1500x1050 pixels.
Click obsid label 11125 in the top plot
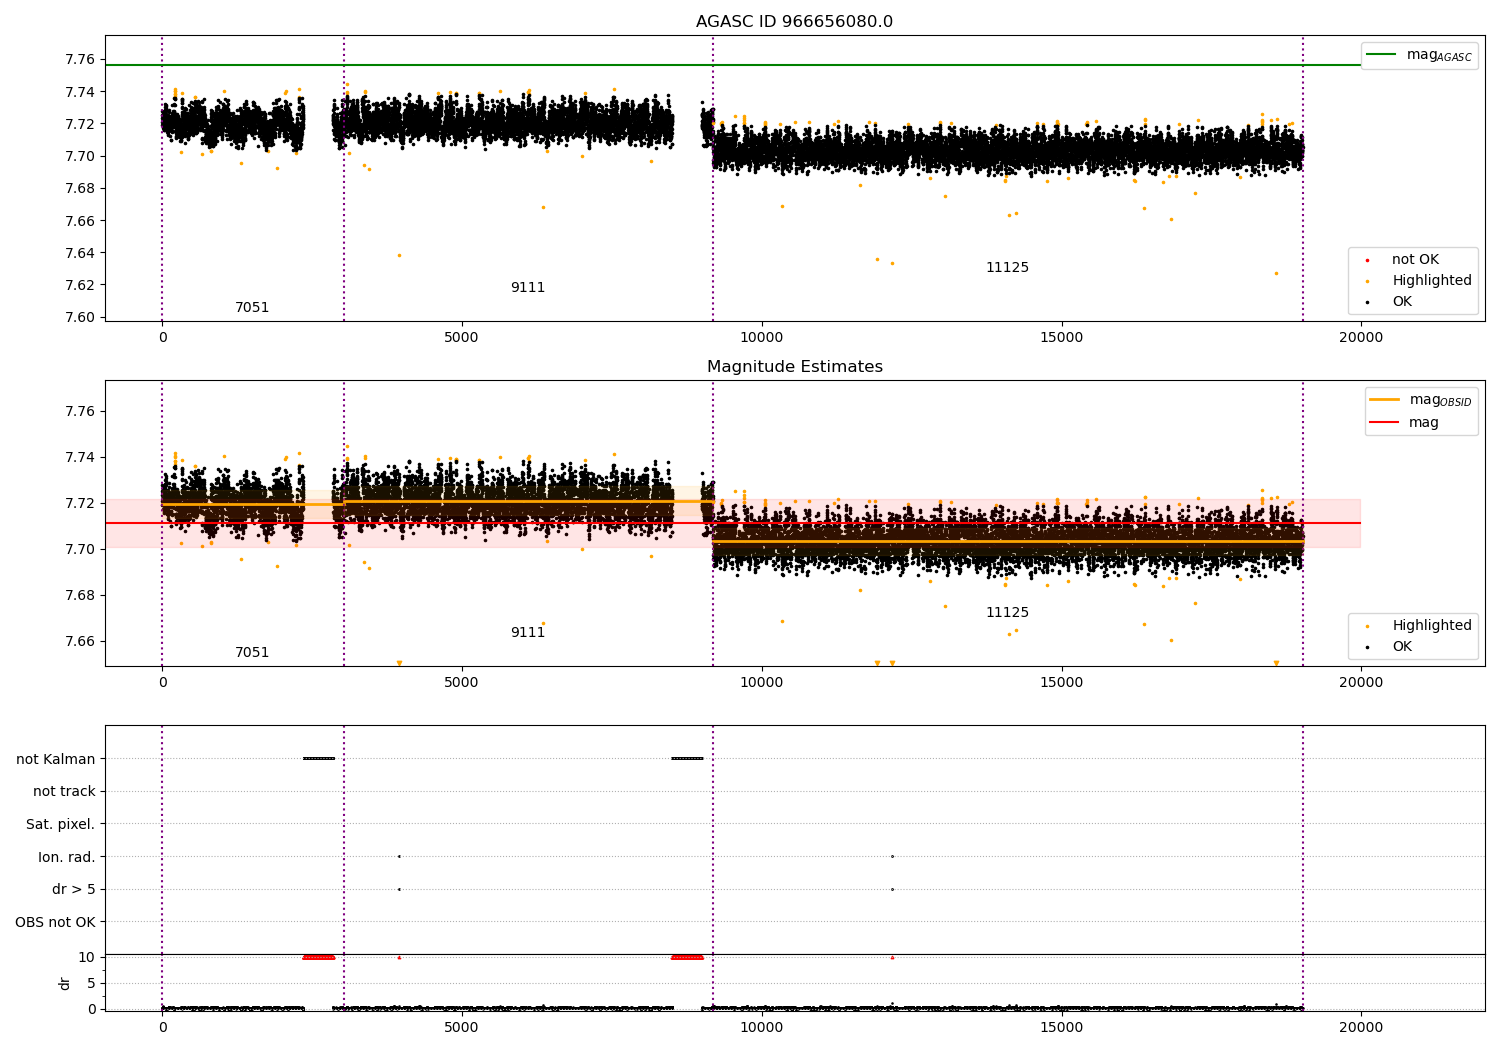coord(1007,268)
